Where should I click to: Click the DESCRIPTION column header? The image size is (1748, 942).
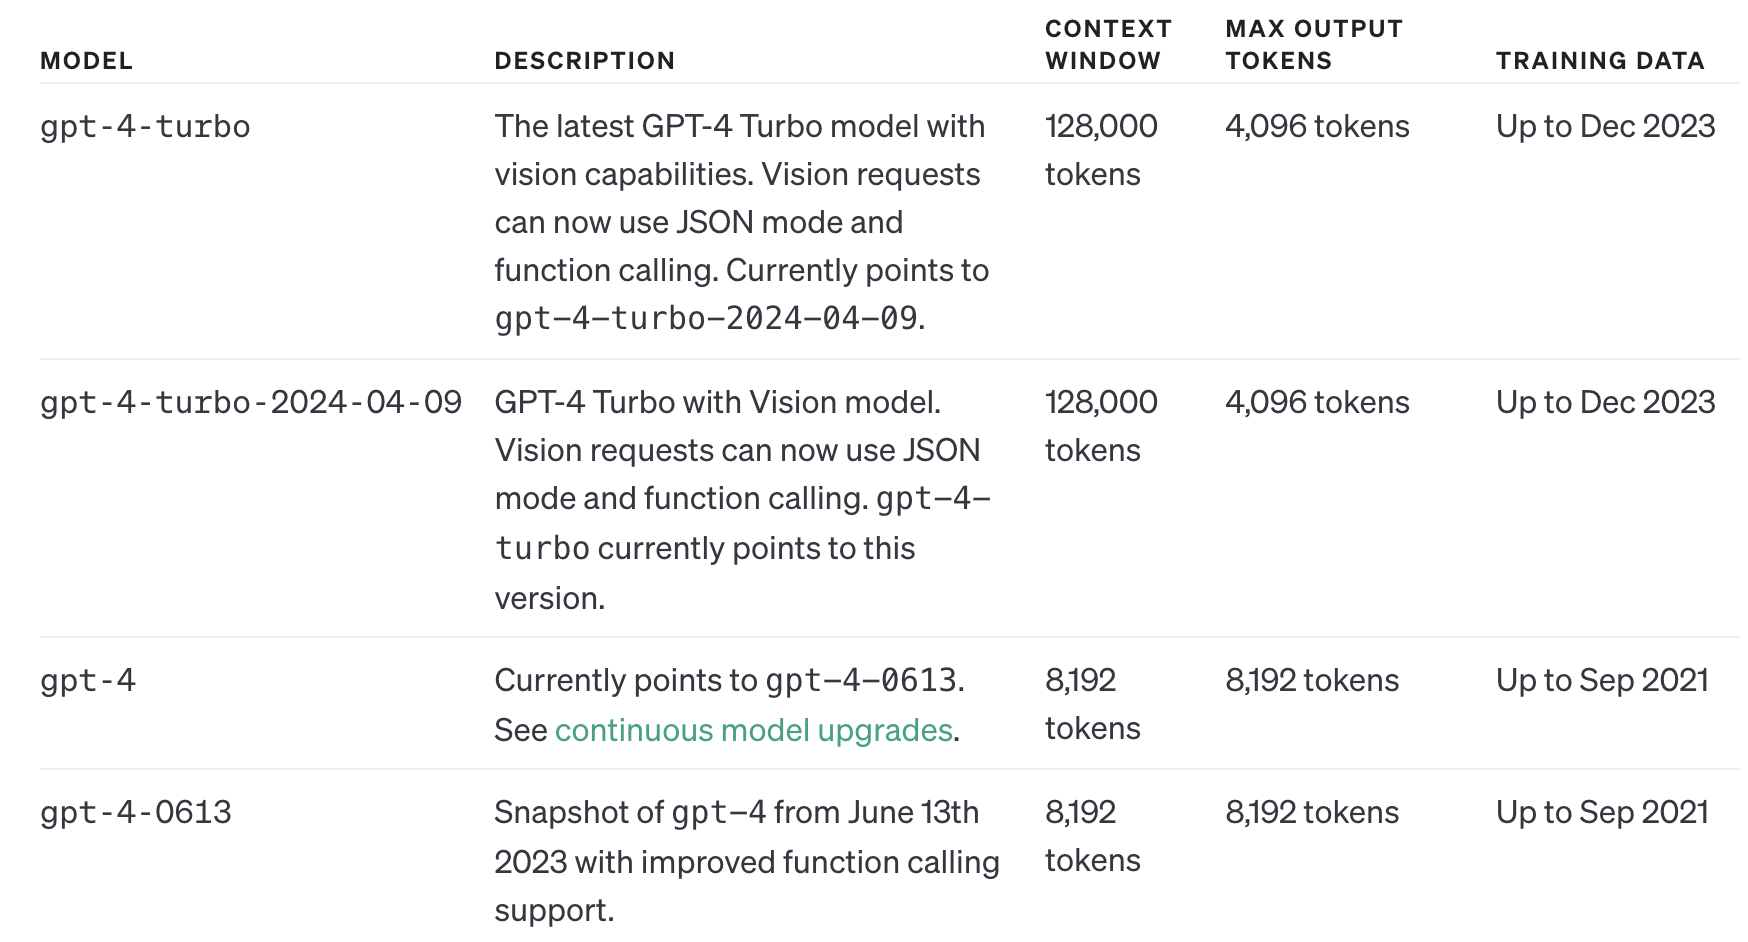coord(584,61)
